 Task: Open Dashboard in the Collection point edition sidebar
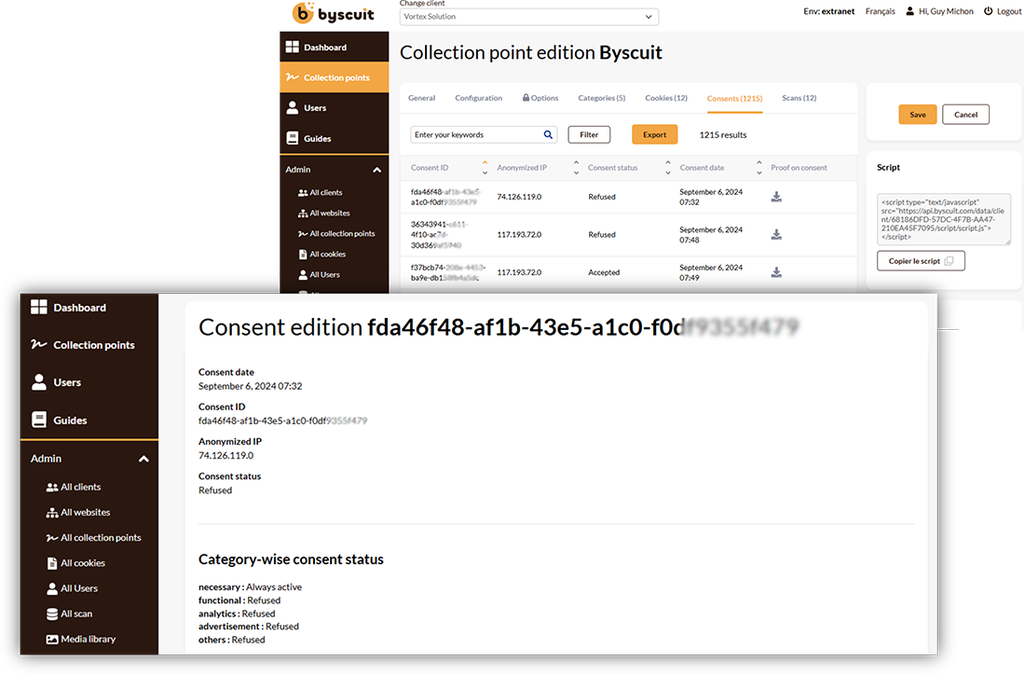click(x=334, y=47)
